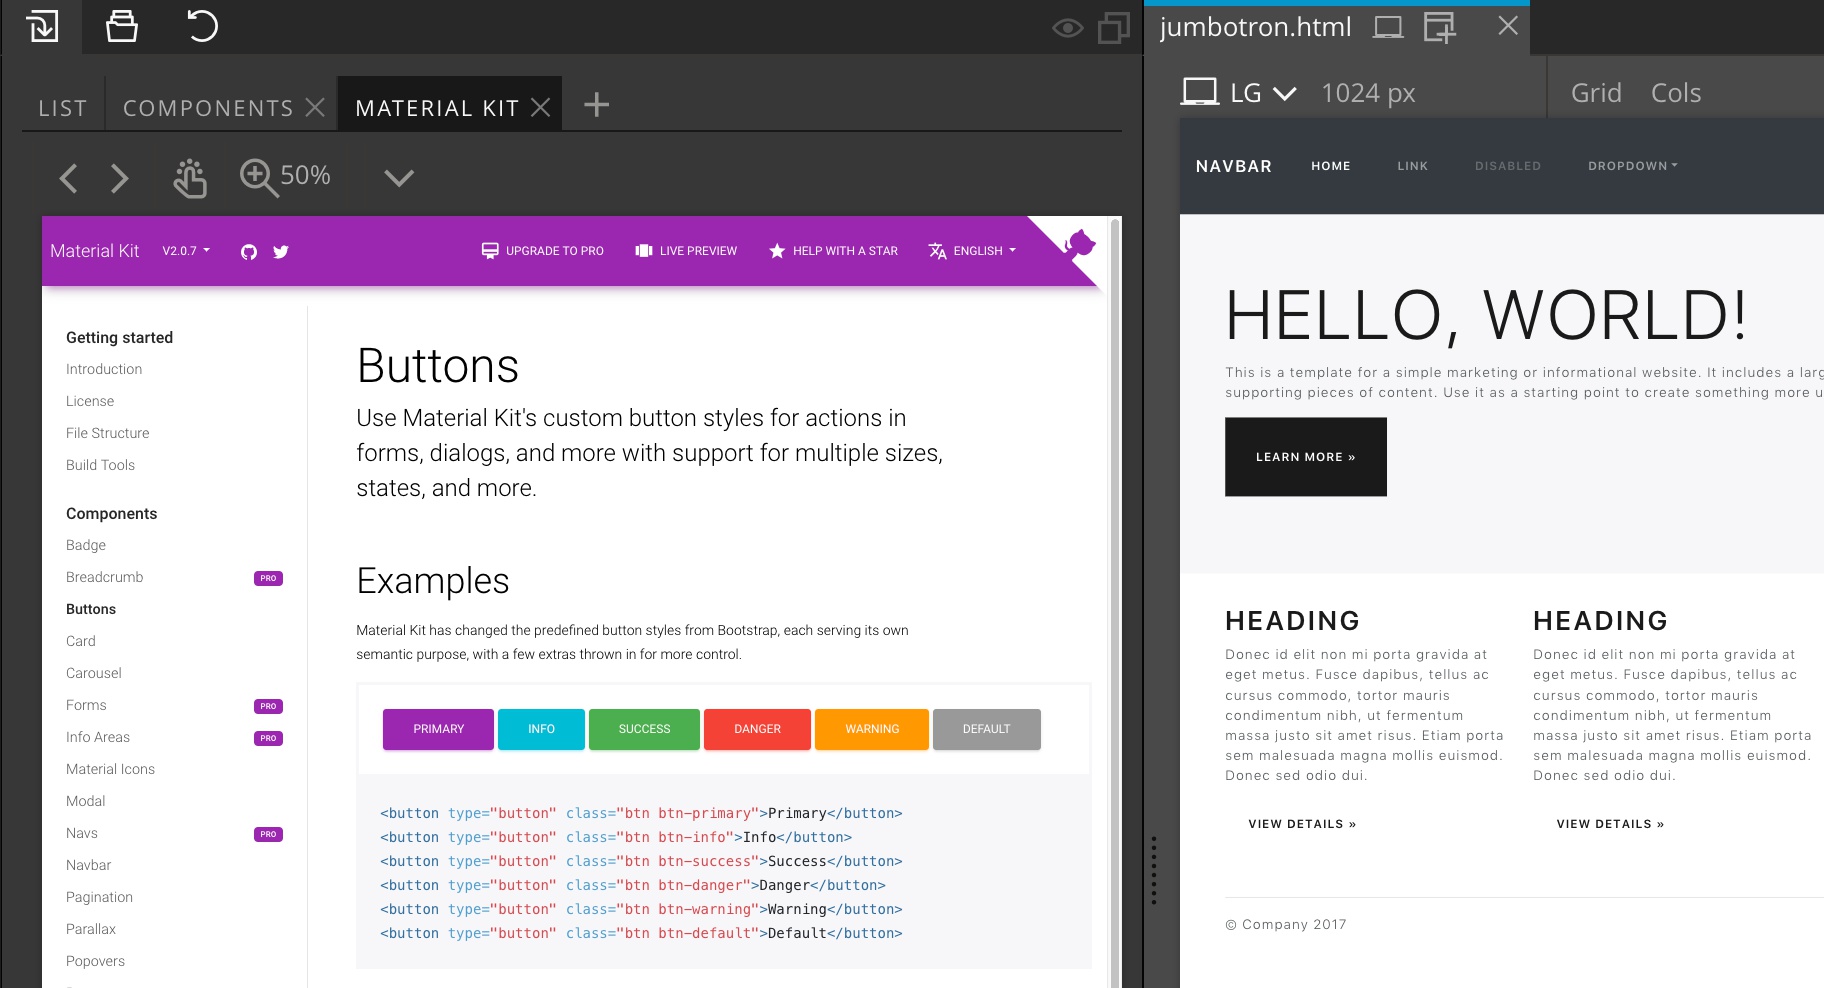Click the dotted panel divider handle

(1154, 870)
